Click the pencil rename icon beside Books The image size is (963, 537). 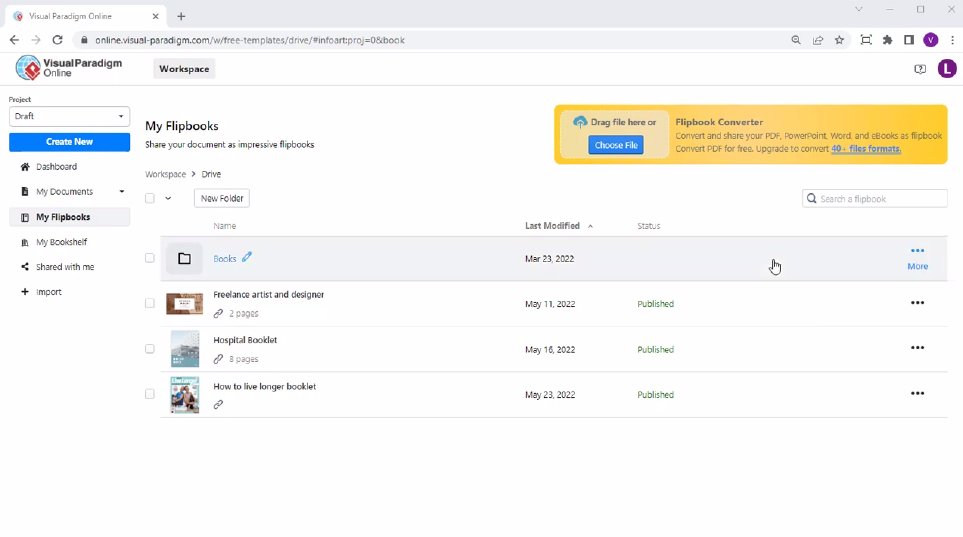247,257
